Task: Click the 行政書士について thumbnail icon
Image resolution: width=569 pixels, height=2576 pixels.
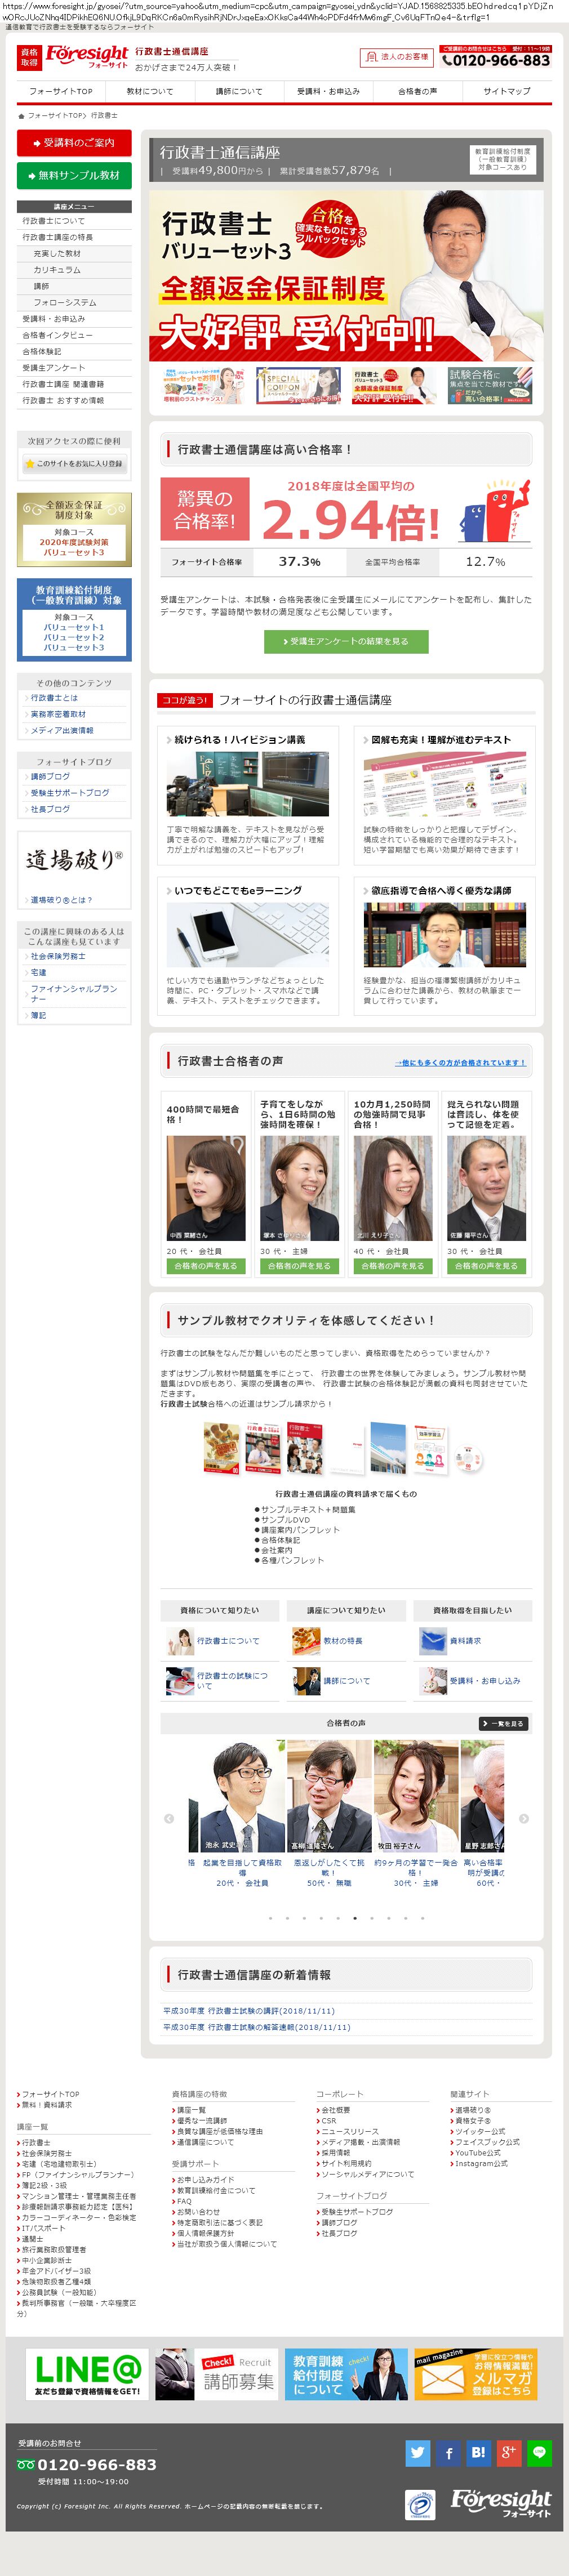Action: pyautogui.click(x=180, y=1640)
